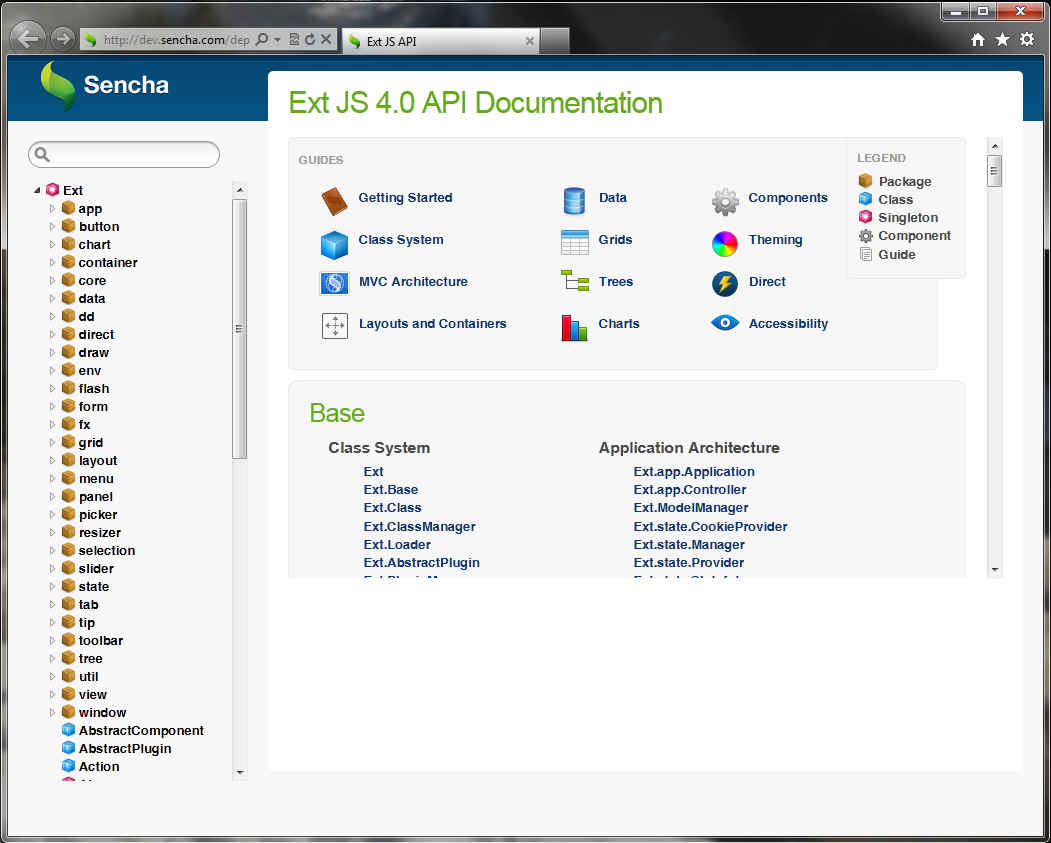This screenshot has height=843, width=1051.
Task: Open the Ext.ClassManager link
Action: coord(420,527)
